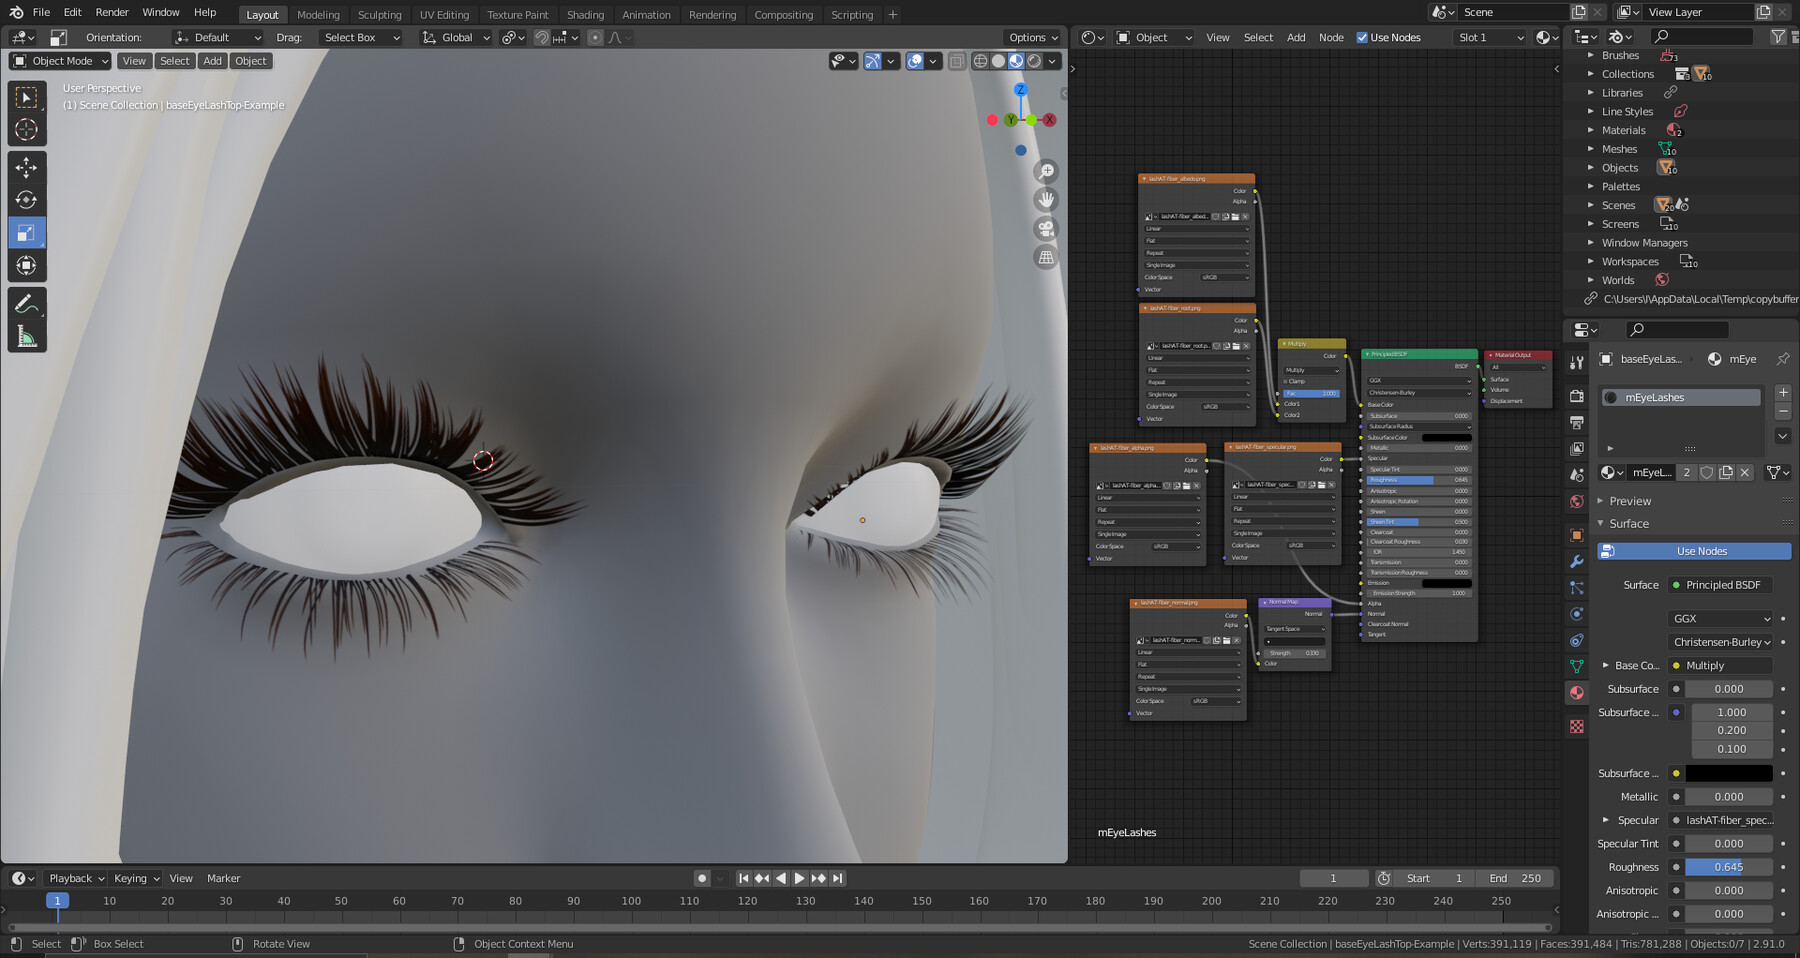Open the Tool properties tab
The height and width of the screenshot is (958, 1800).
(x=1577, y=362)
